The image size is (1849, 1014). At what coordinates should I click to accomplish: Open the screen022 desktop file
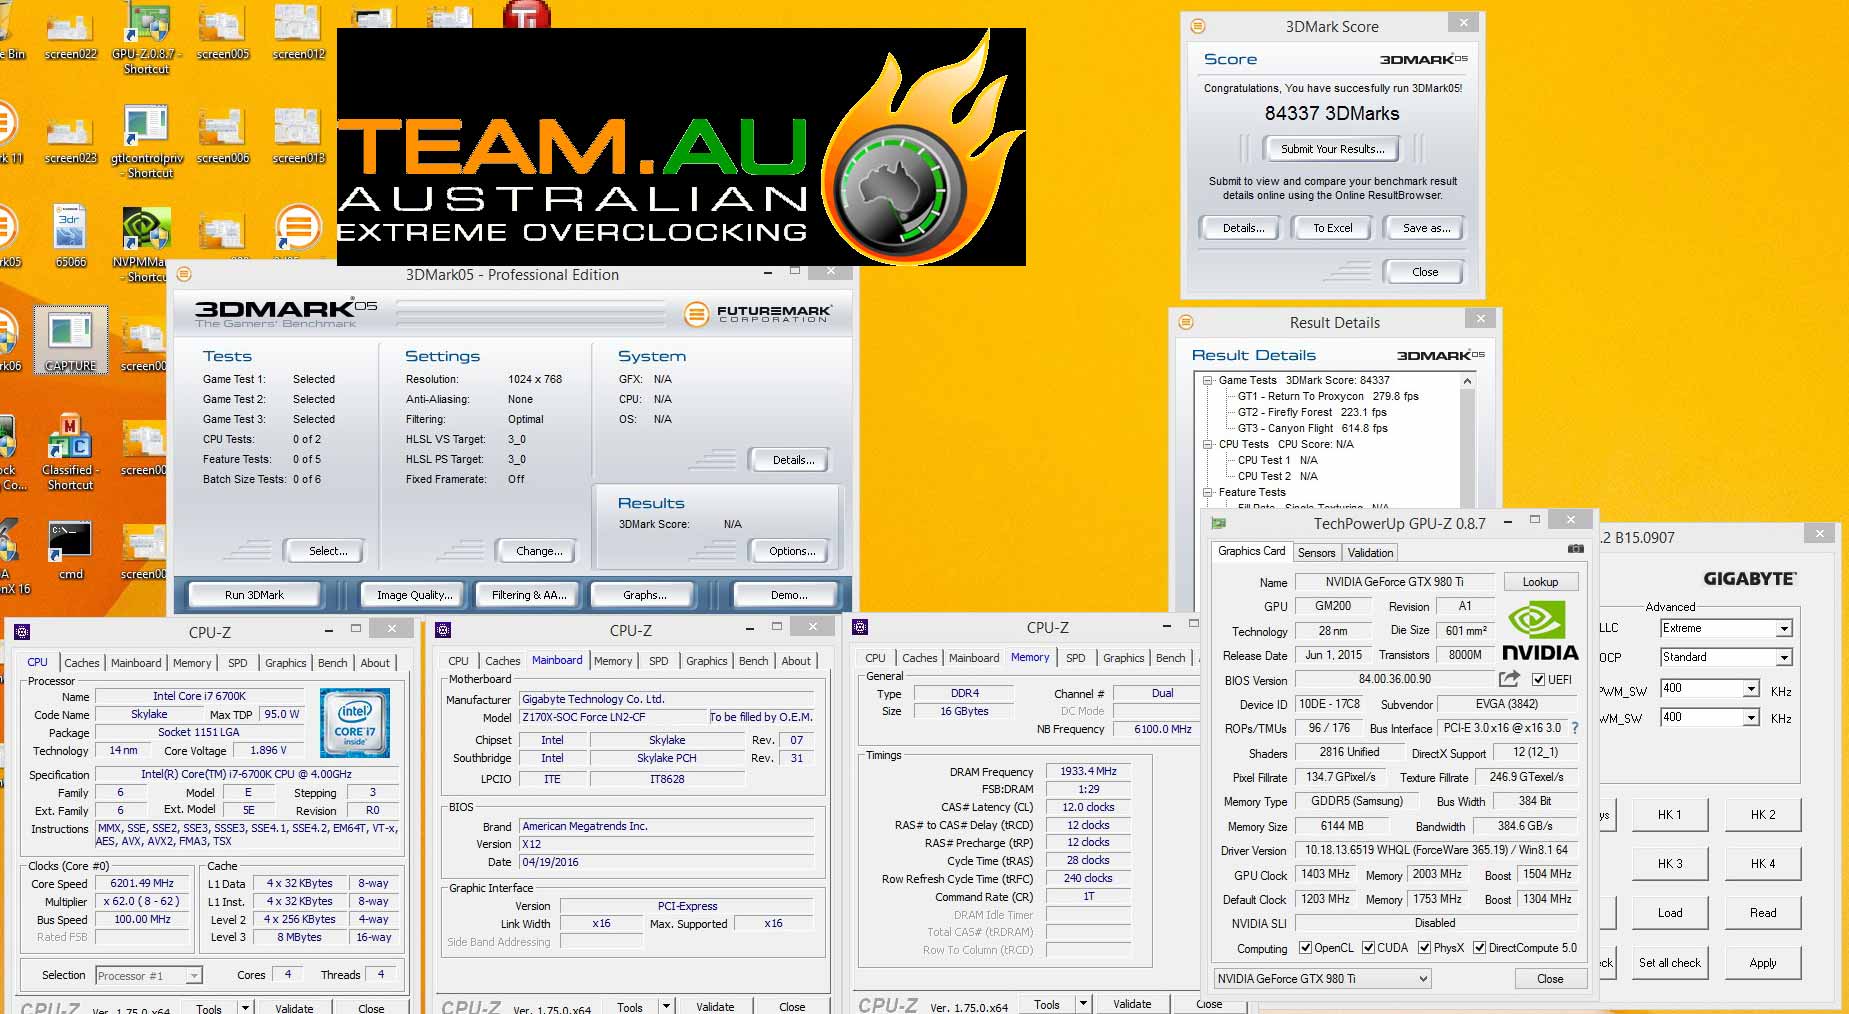click(70, 36)
